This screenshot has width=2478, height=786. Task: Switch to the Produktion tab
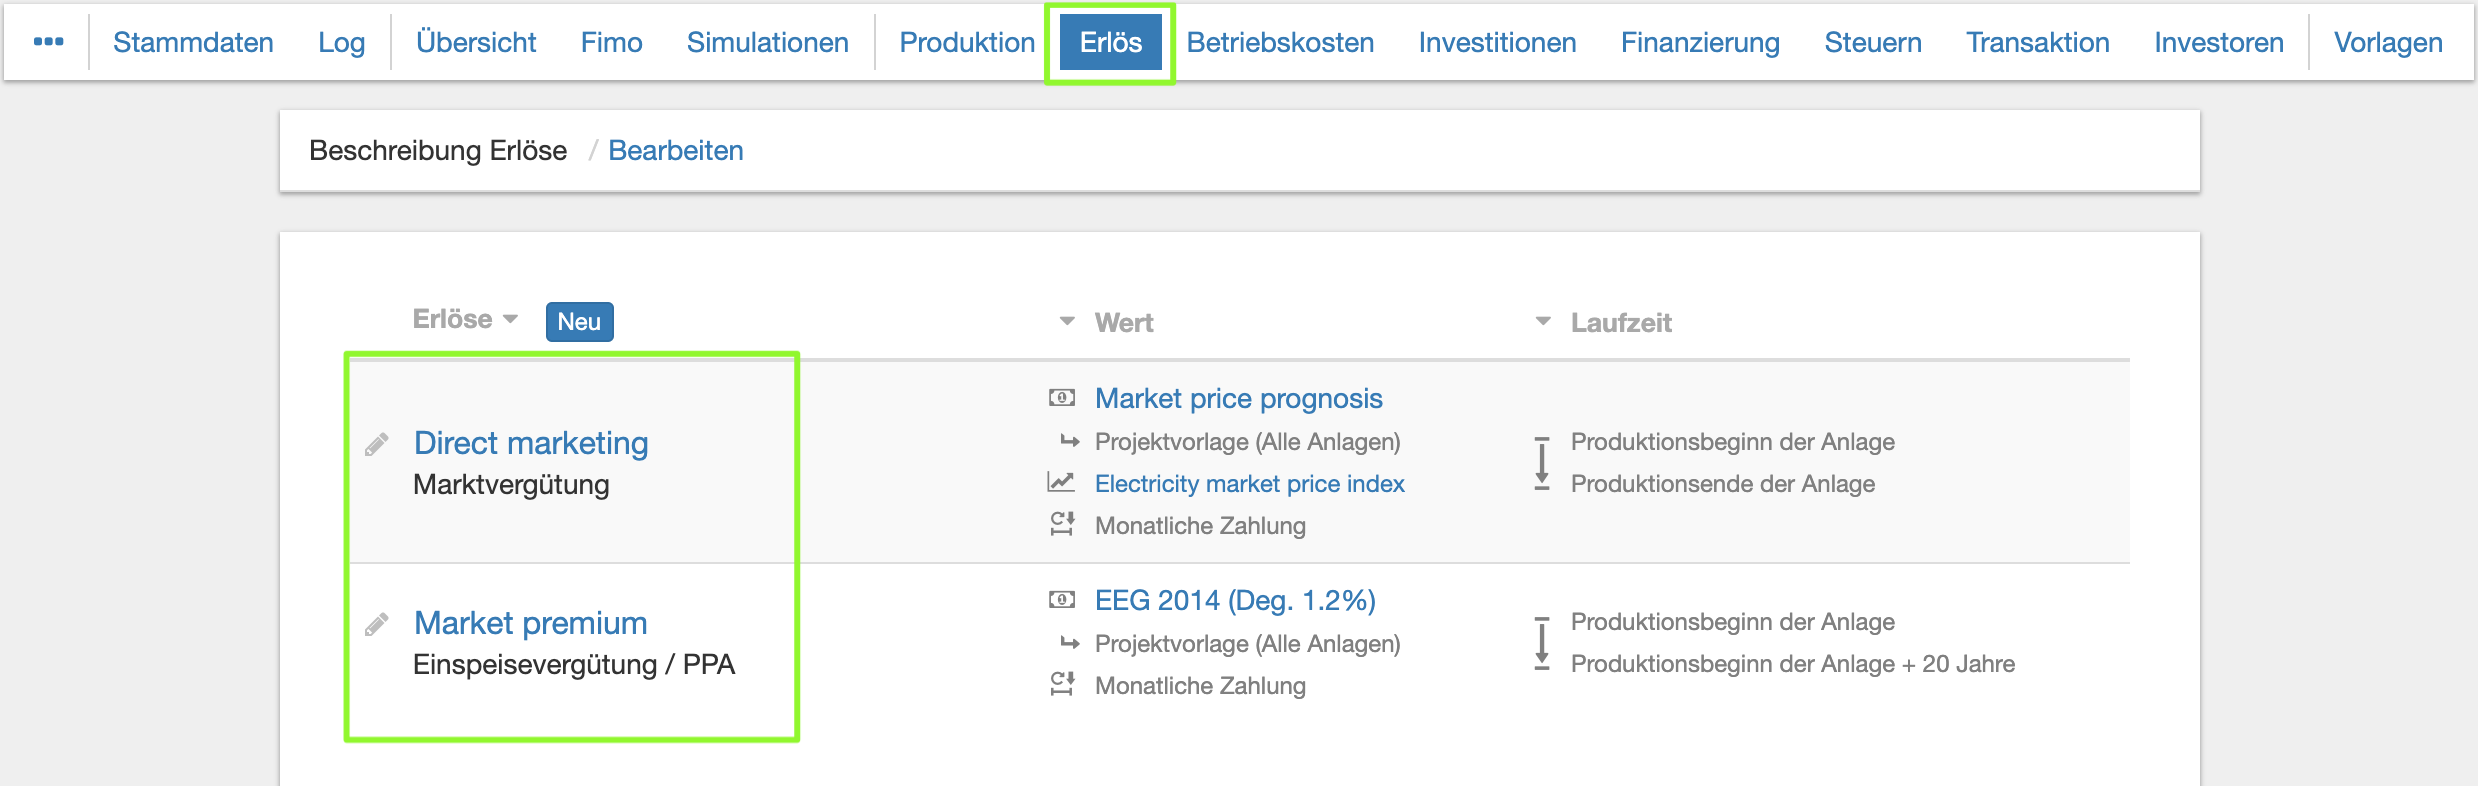coord(966,42)
